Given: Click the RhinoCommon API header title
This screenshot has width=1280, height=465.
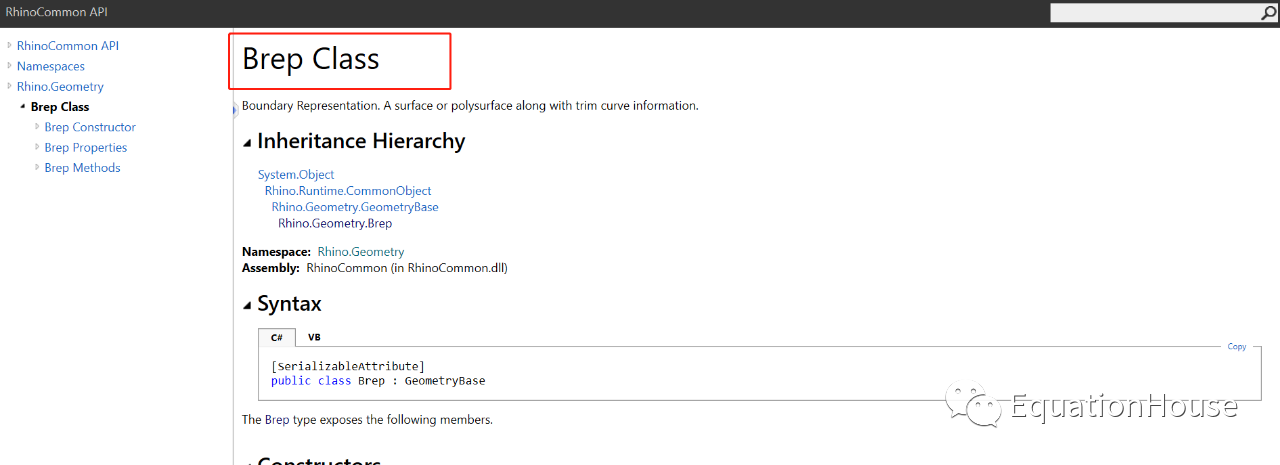Looking at the screenshot, I should click(x=57, y=13).
